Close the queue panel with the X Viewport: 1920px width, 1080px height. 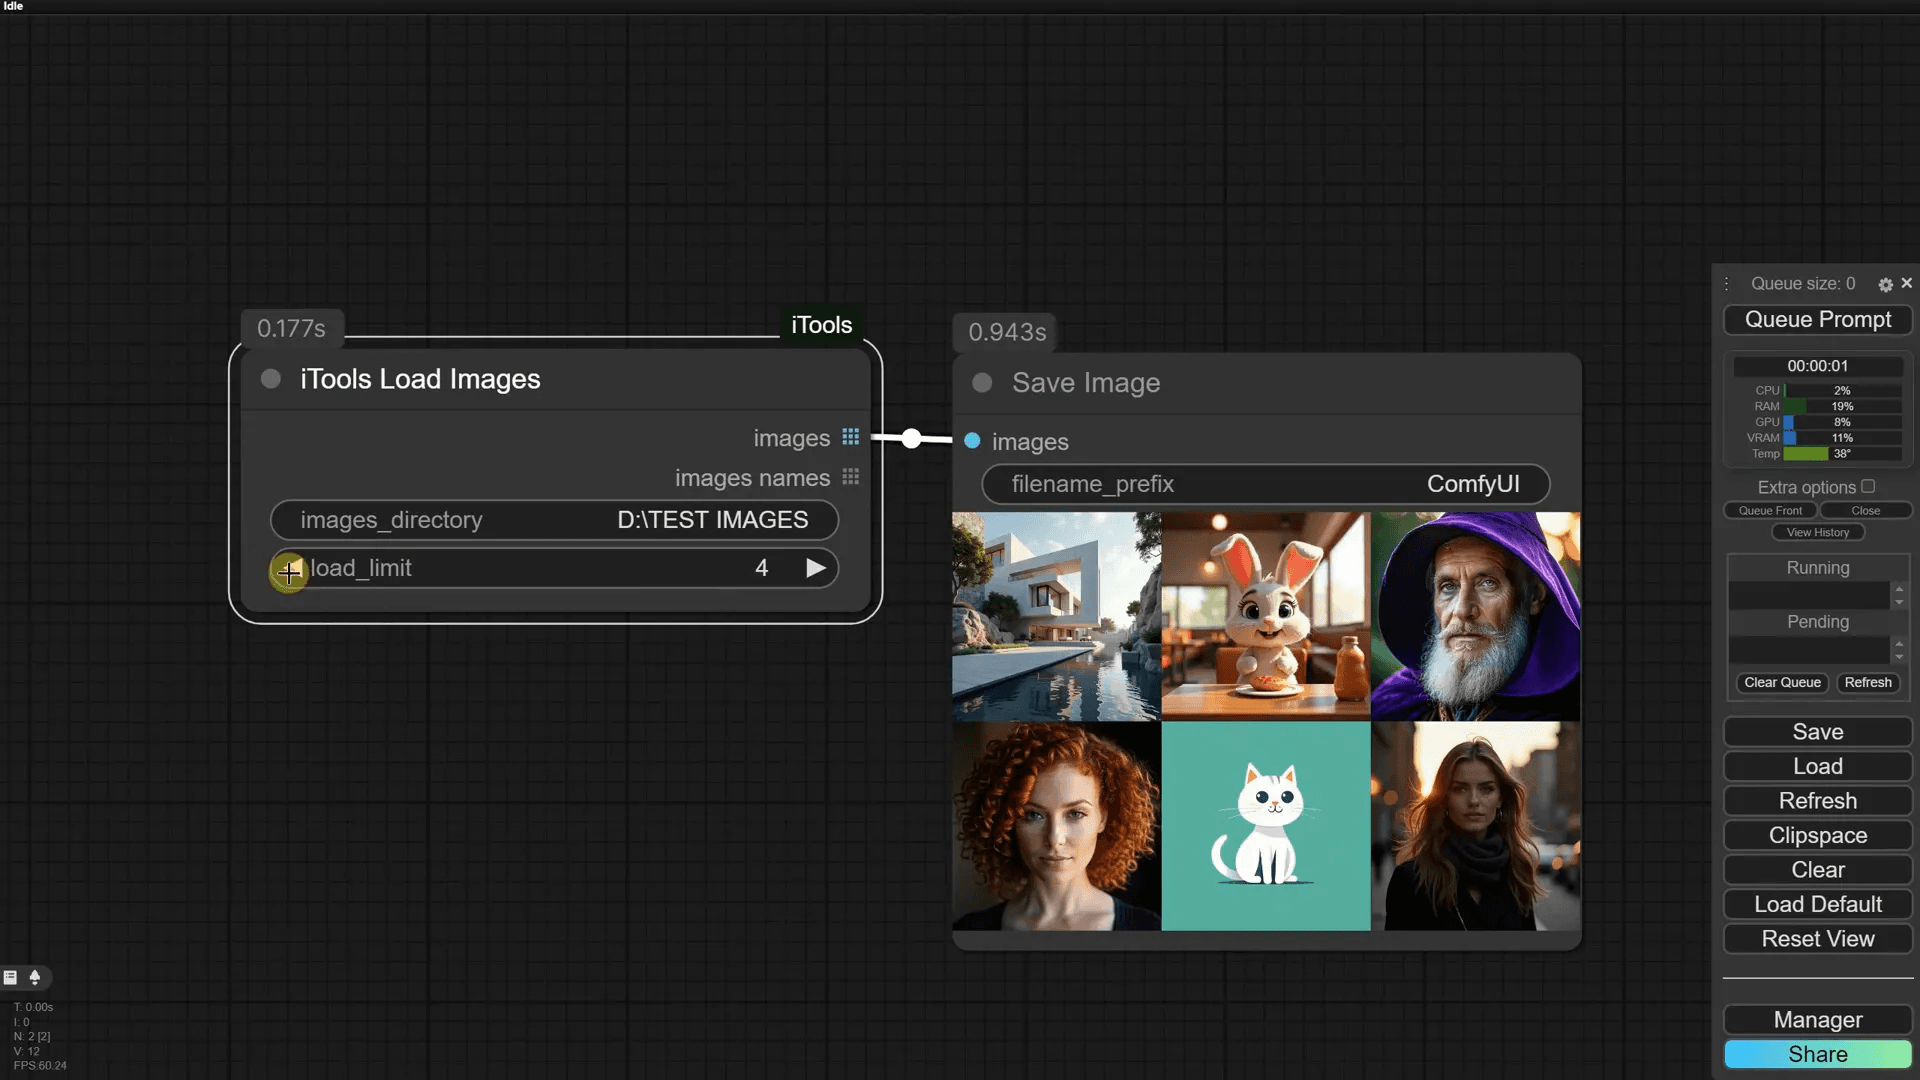[1906, 283]
